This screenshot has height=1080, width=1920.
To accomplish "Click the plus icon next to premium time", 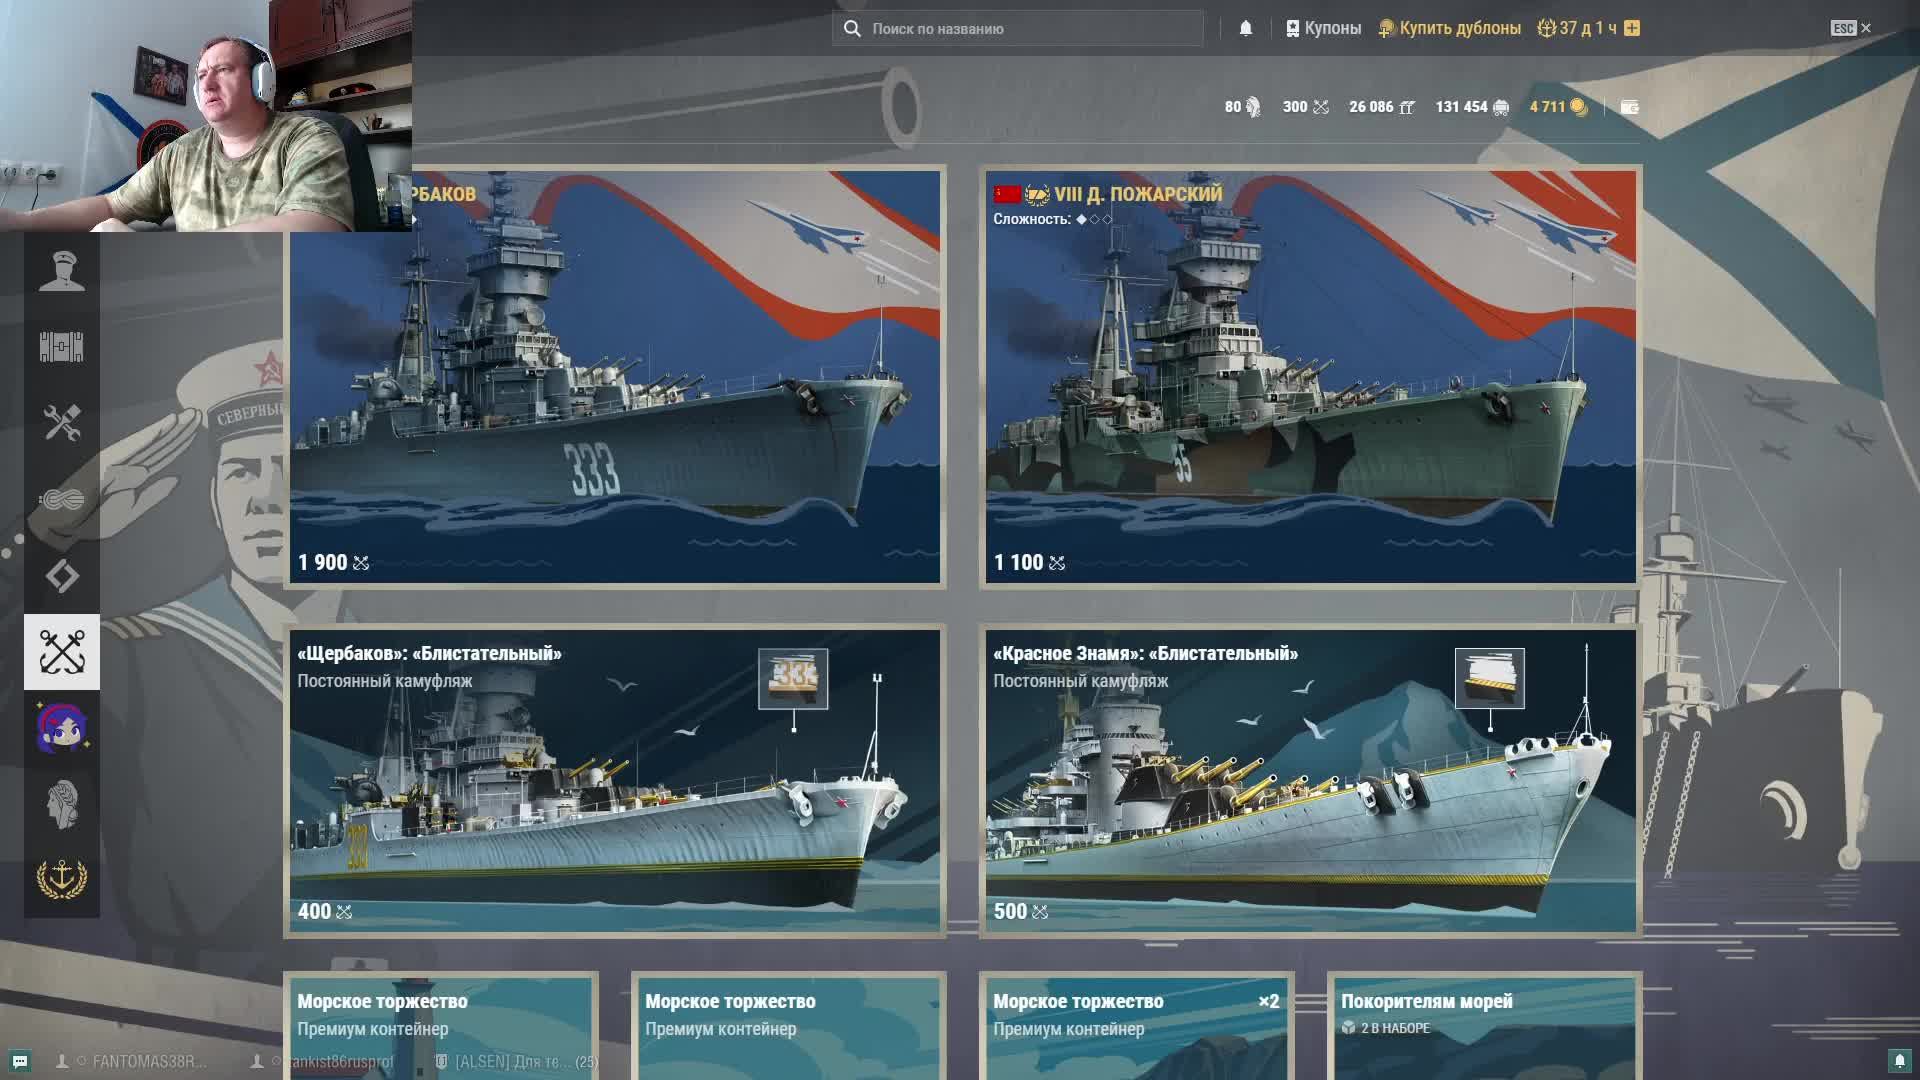I will [1632, 28].
